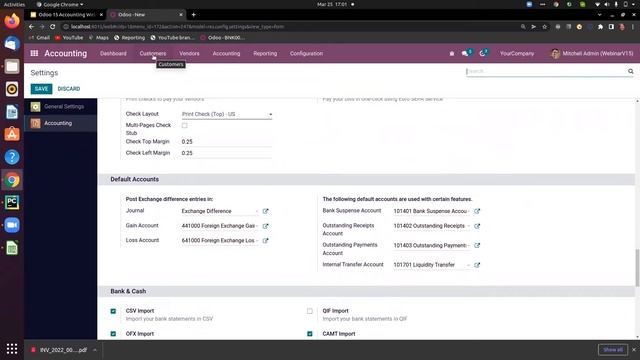Click Show all downloads button

[613, 350]
